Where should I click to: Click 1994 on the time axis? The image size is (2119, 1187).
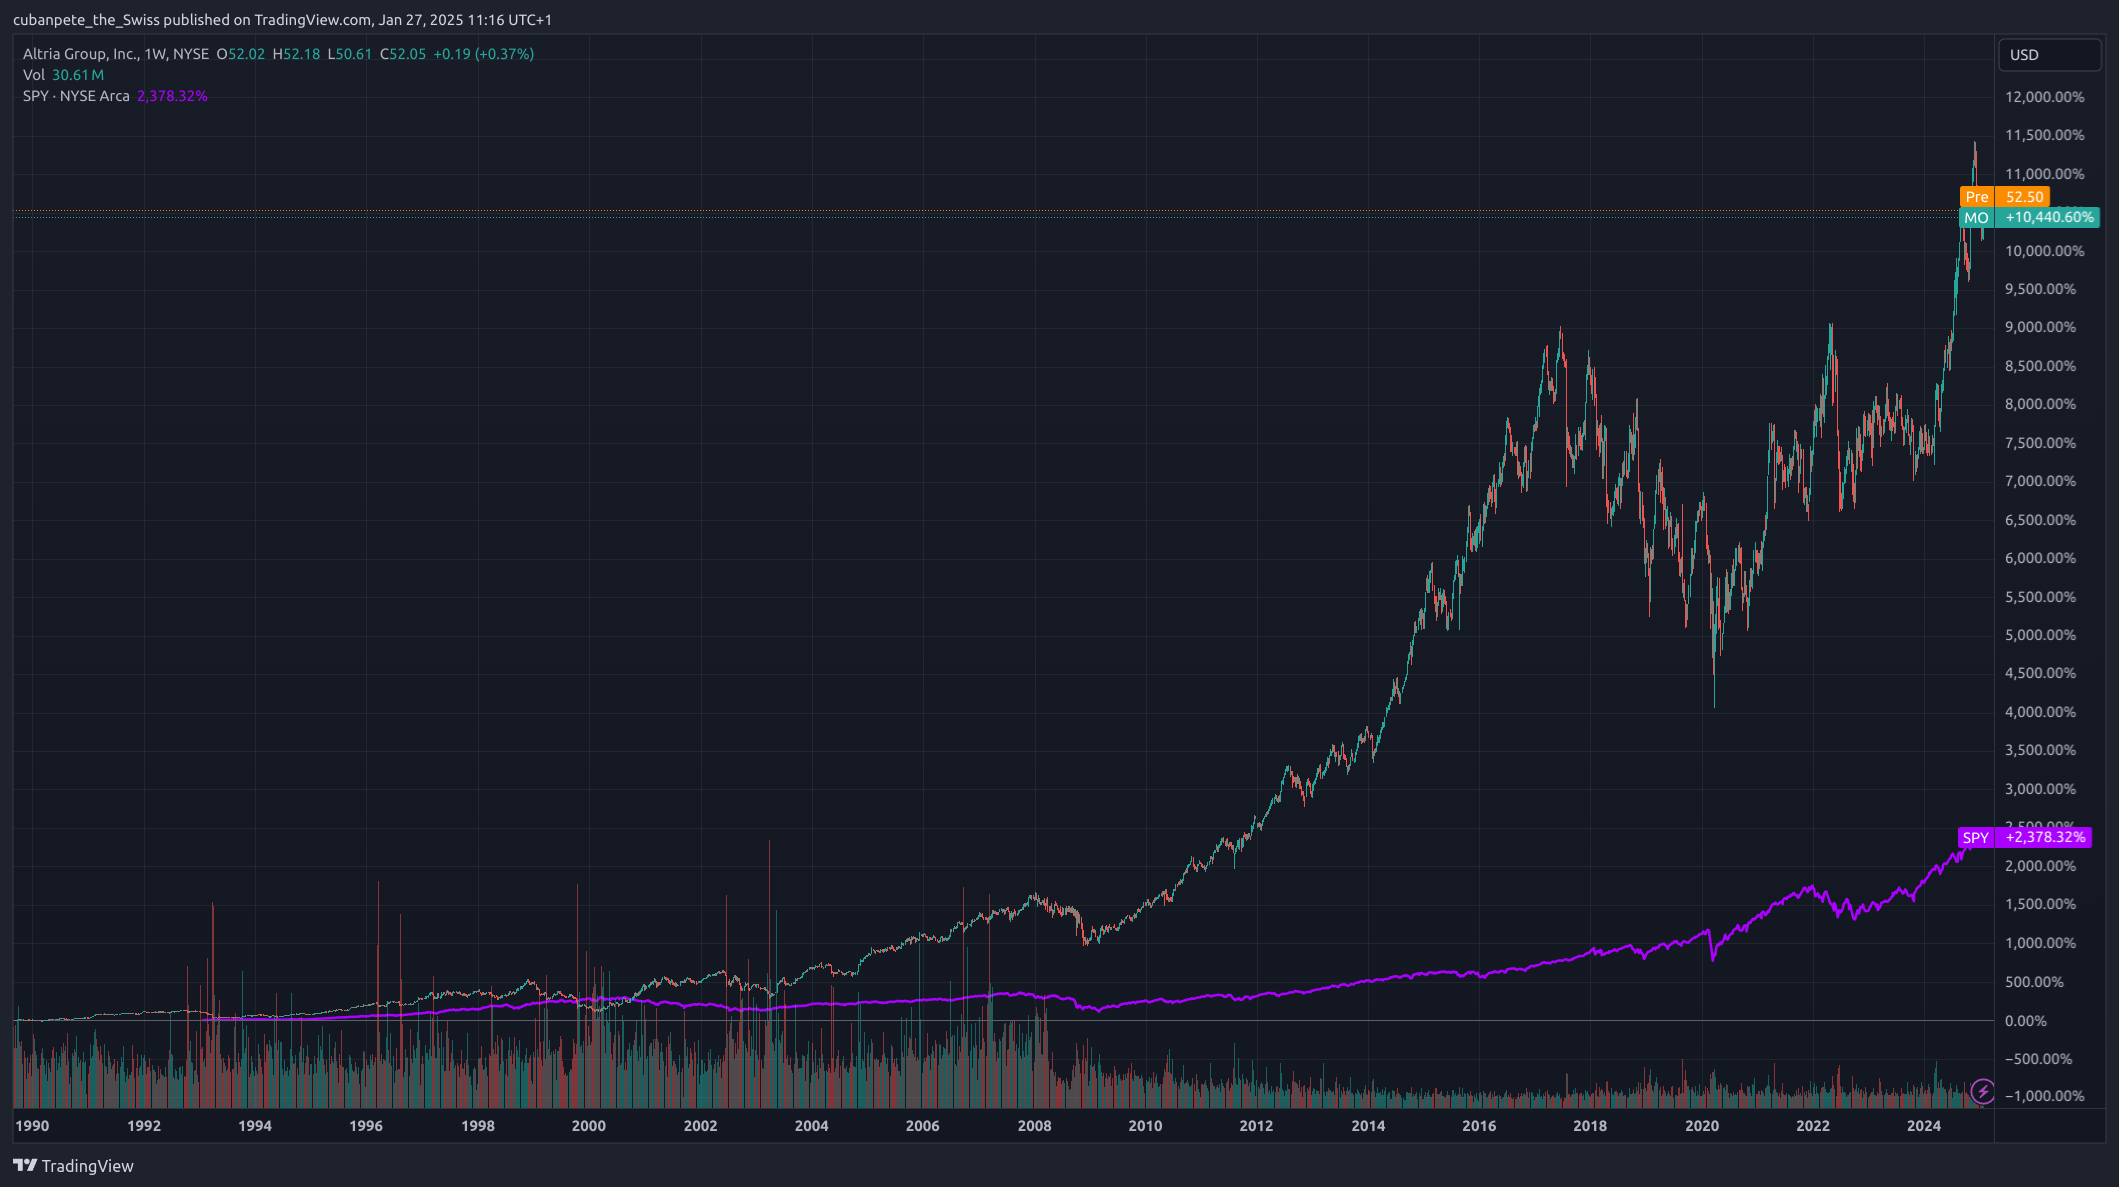[255, 1126]
